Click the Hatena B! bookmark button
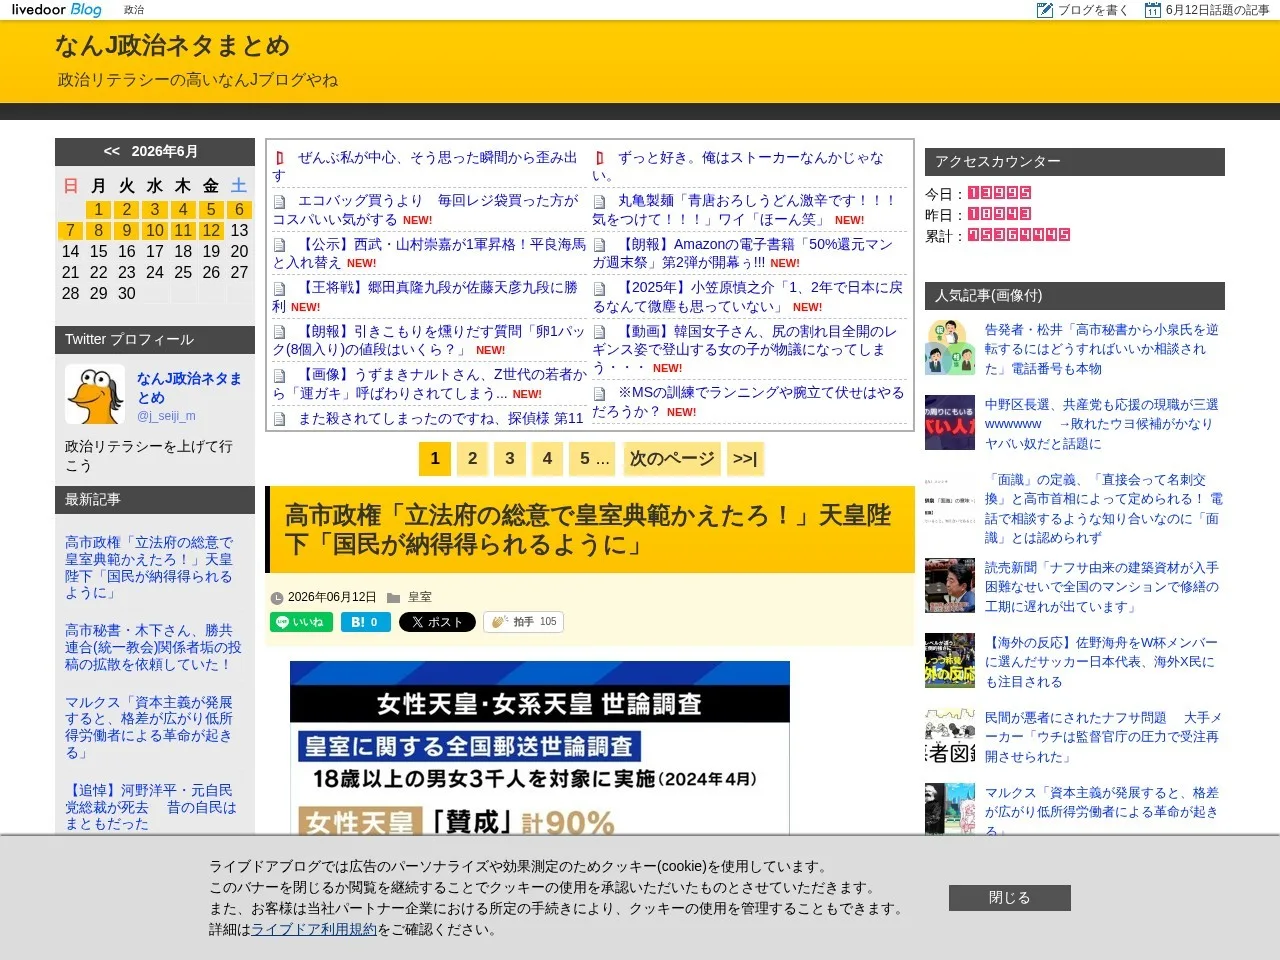1280x960 pixels. pyautogui.click(x=365, y=622)
